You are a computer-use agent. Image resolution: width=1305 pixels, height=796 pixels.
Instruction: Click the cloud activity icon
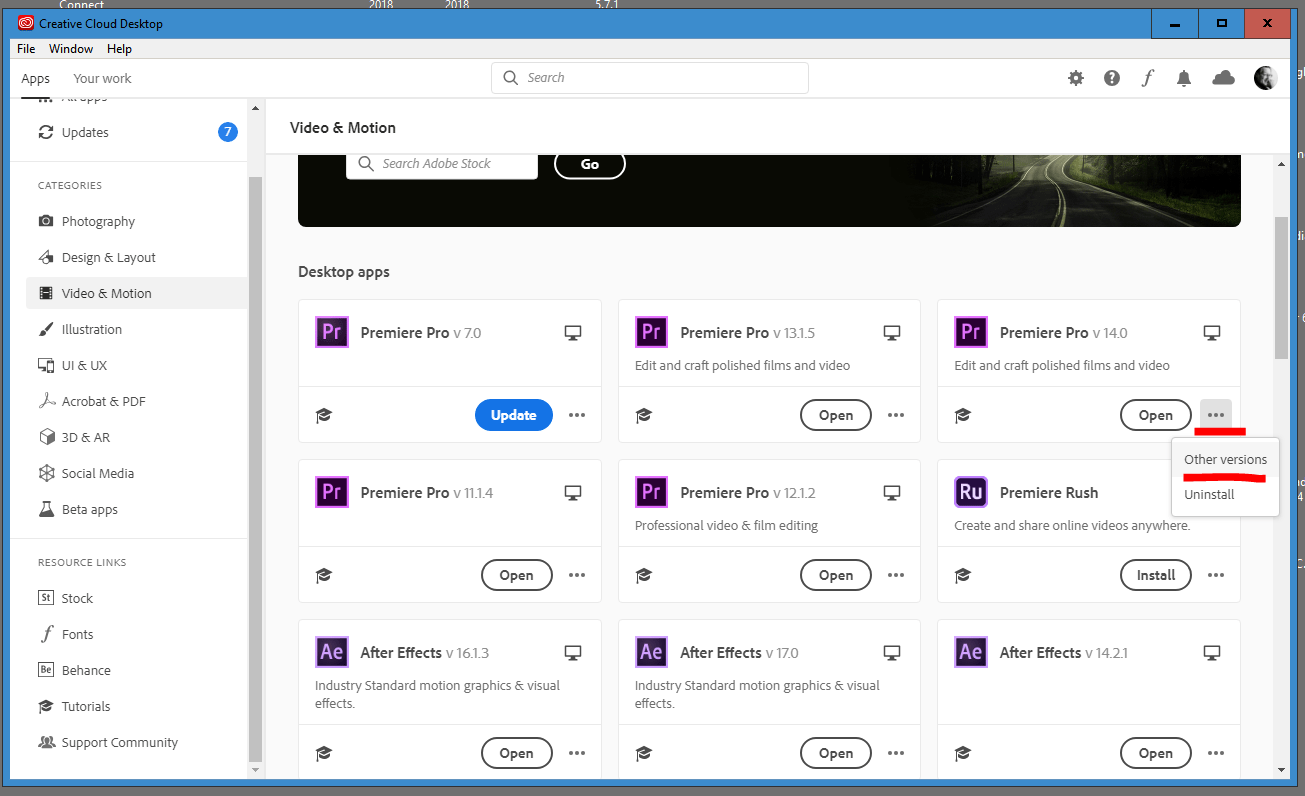[x=1223, y=77]
